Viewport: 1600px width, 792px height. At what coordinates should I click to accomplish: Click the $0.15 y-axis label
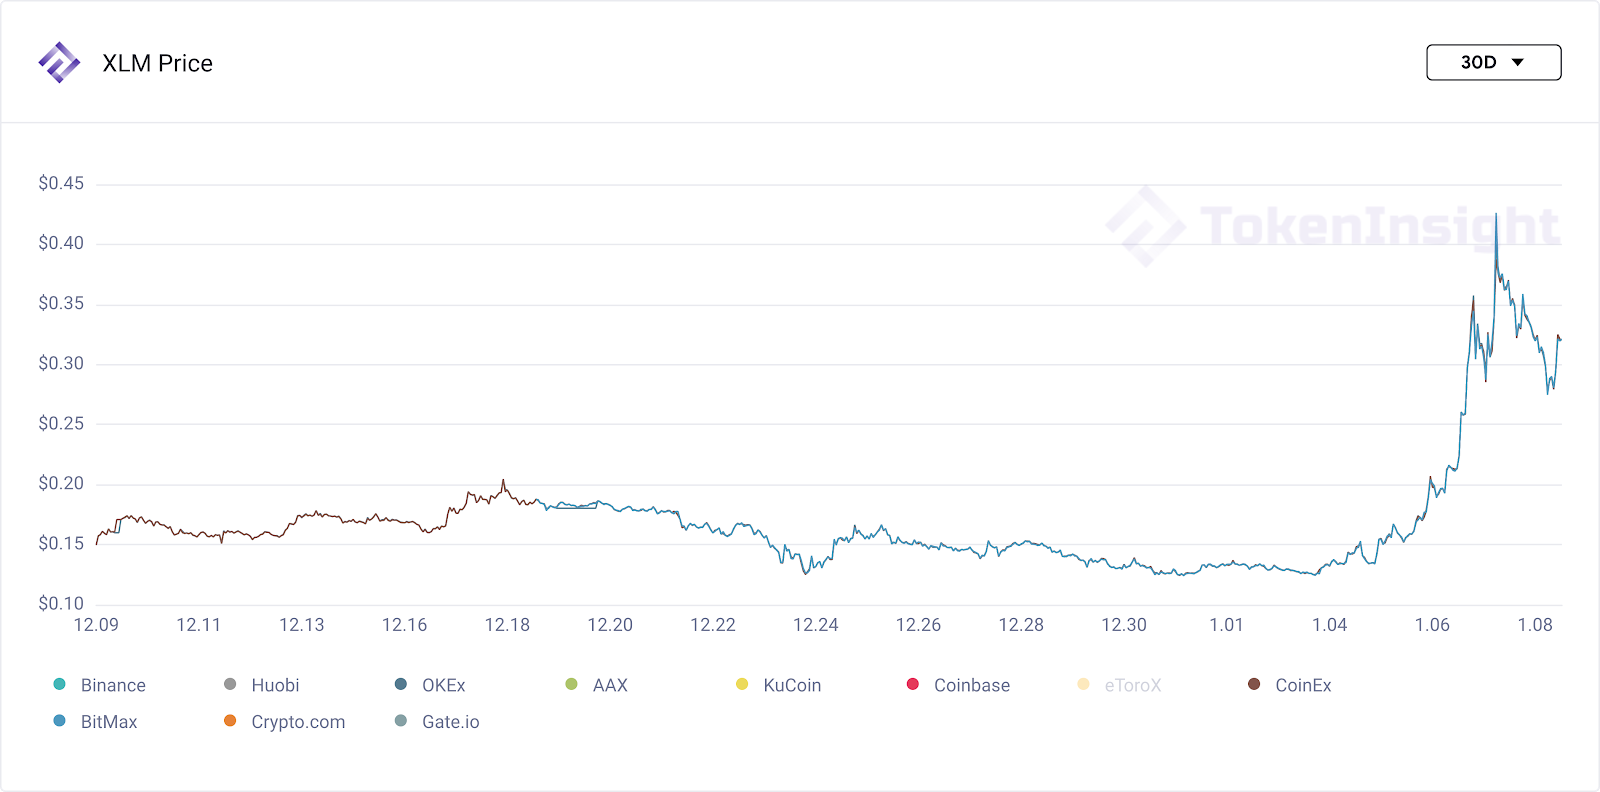61,543
